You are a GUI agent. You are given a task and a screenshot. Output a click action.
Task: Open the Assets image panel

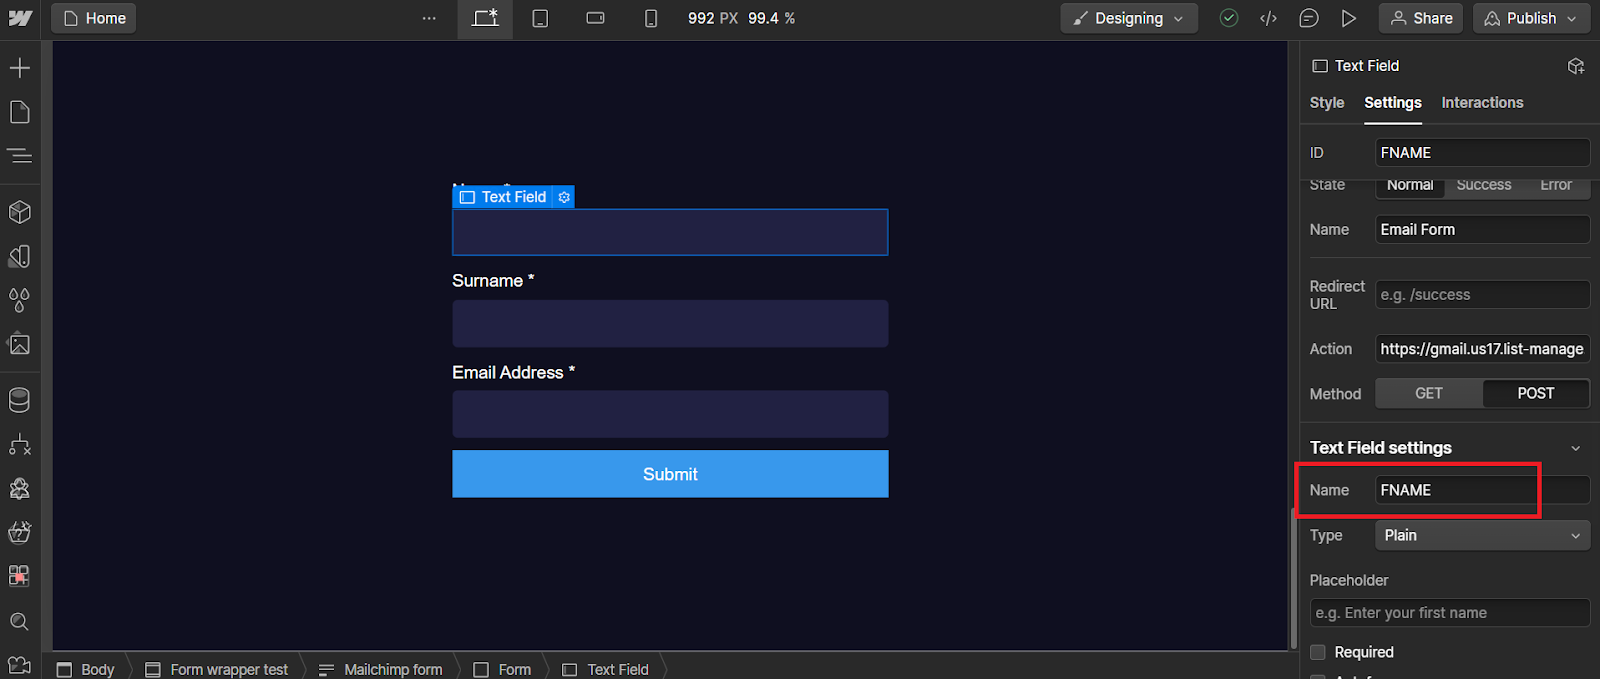point(20,344)
